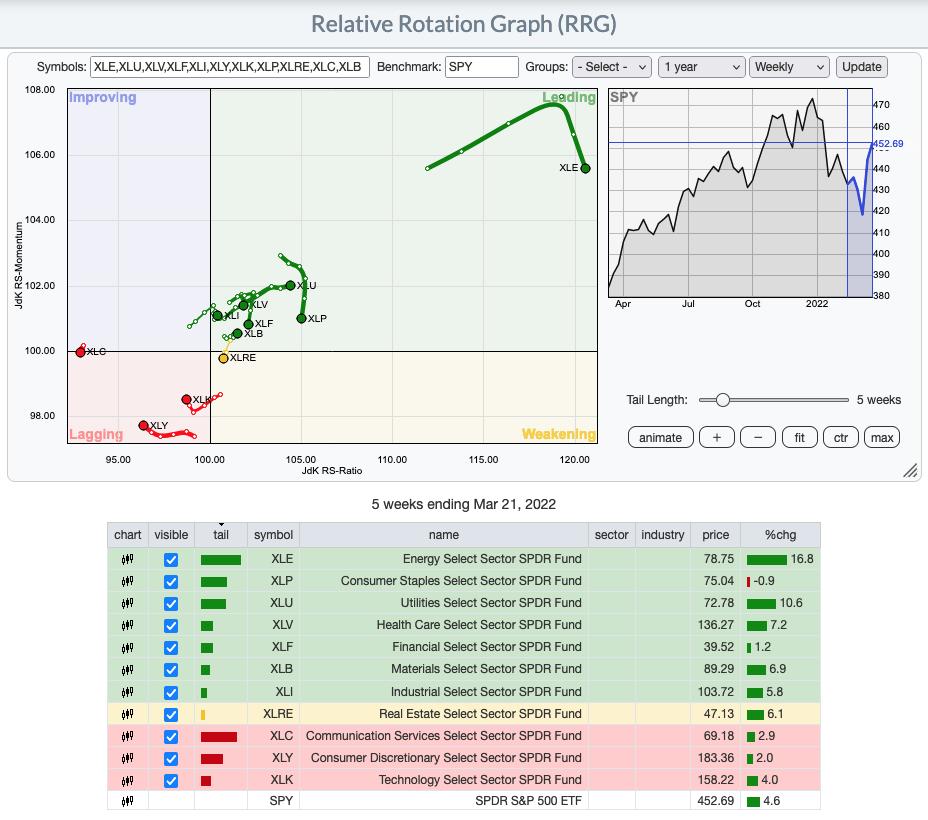Sort table by tail column
The width and height of the screenshot is (928, 820).
[221, 535]
